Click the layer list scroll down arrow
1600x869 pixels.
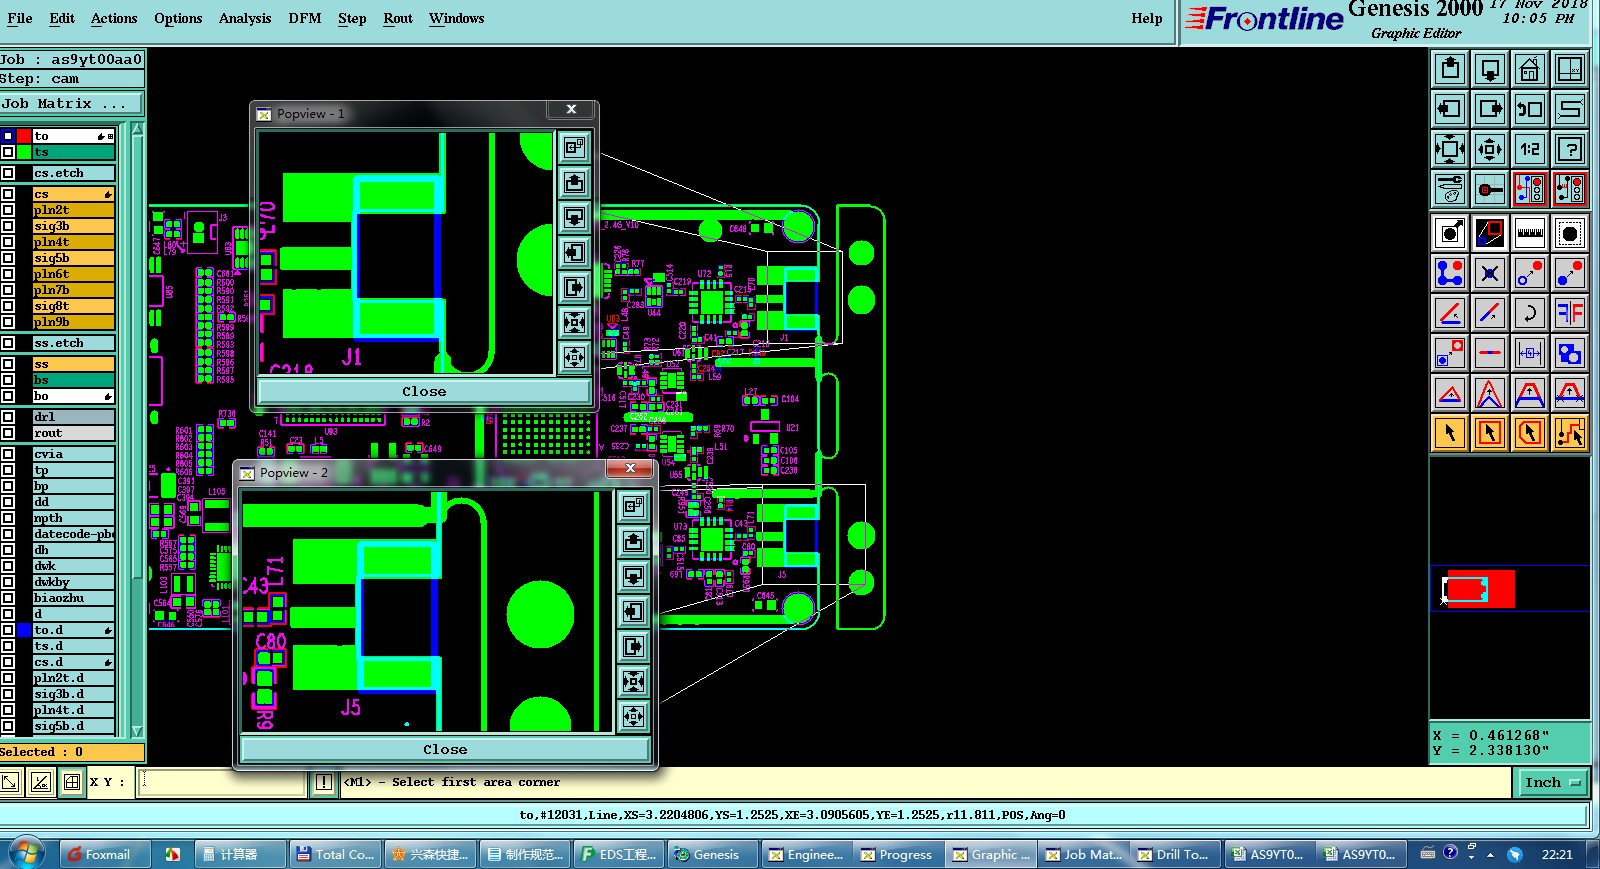click(x=137, y=731)
